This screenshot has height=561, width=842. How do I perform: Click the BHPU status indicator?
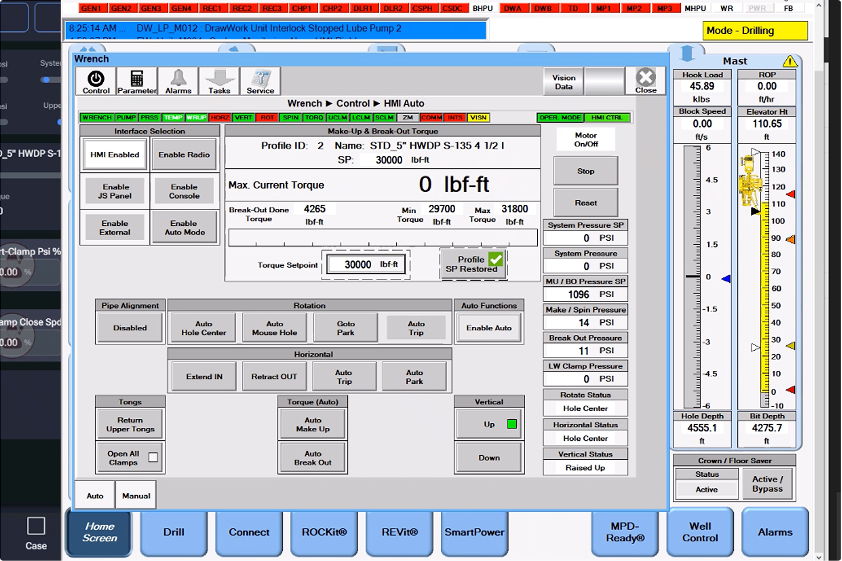[x=483, y=8]
